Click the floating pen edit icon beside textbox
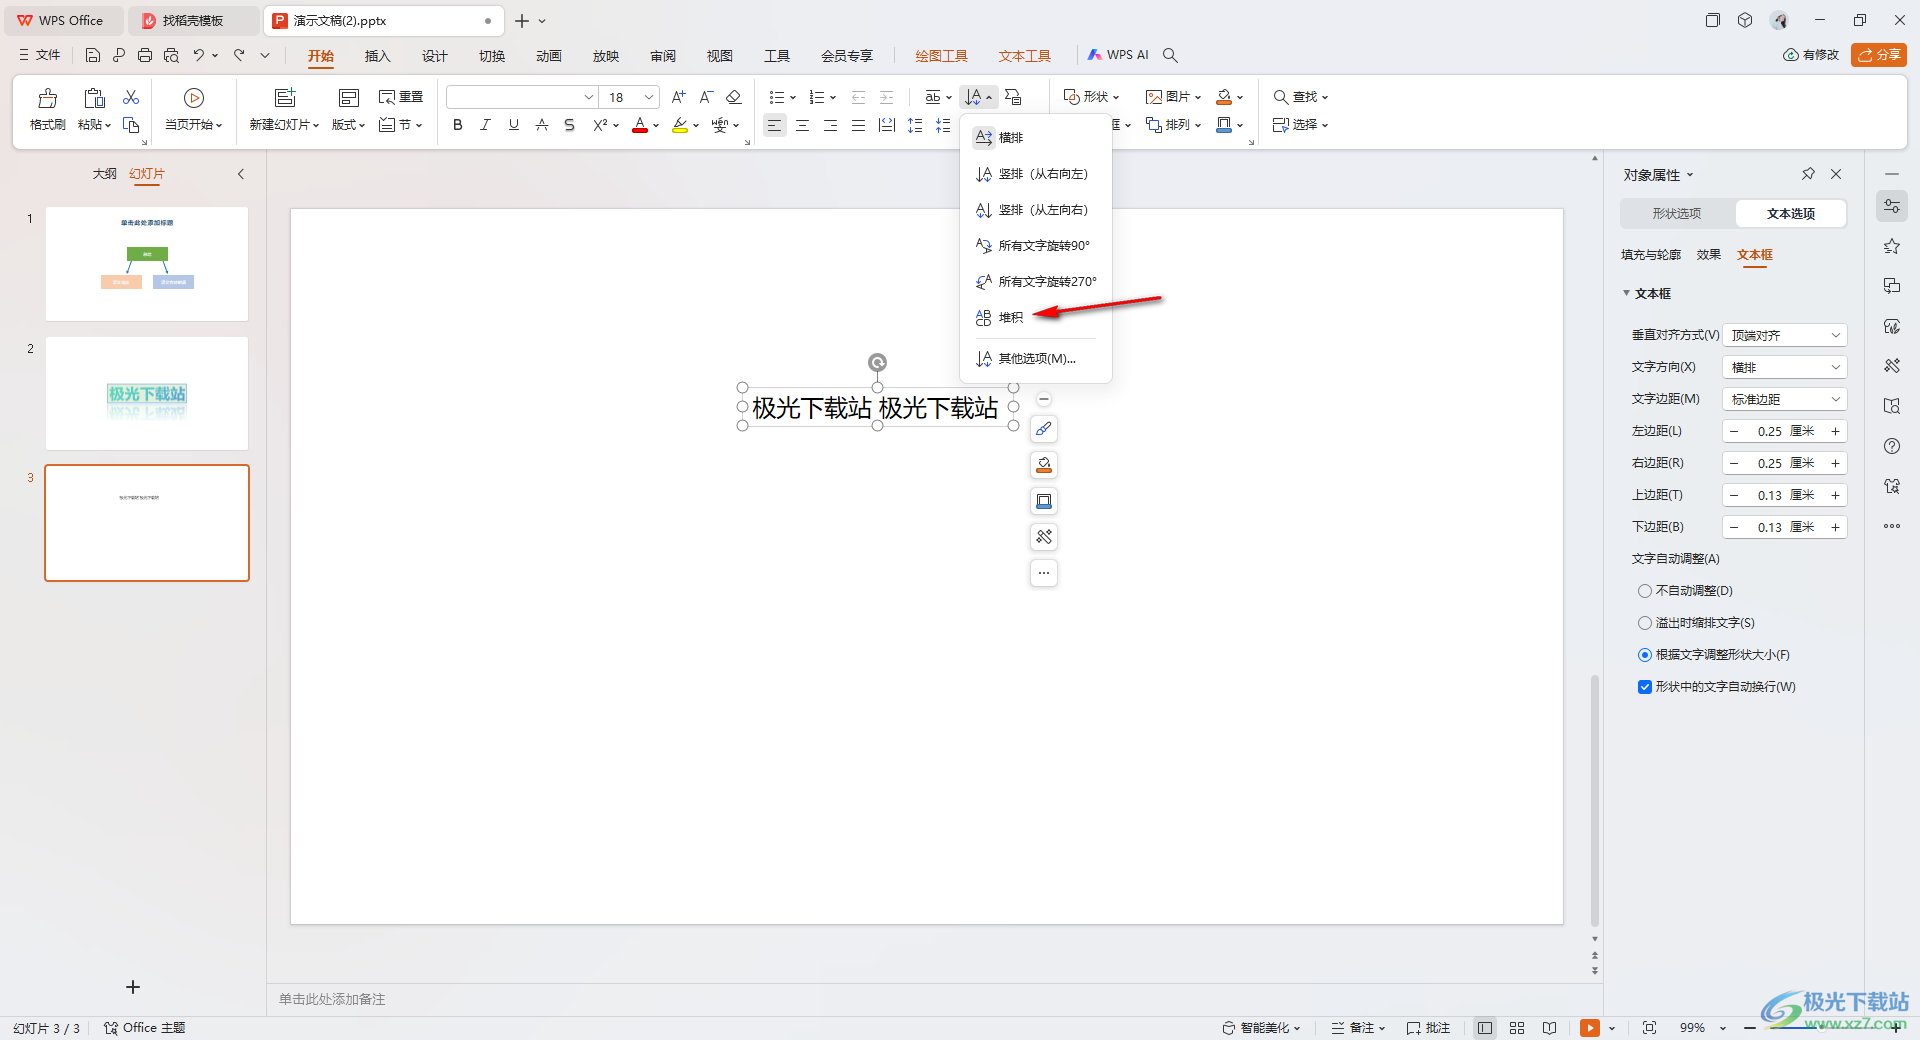This screenshot has height=1040, width=1920. point(1044,429)
